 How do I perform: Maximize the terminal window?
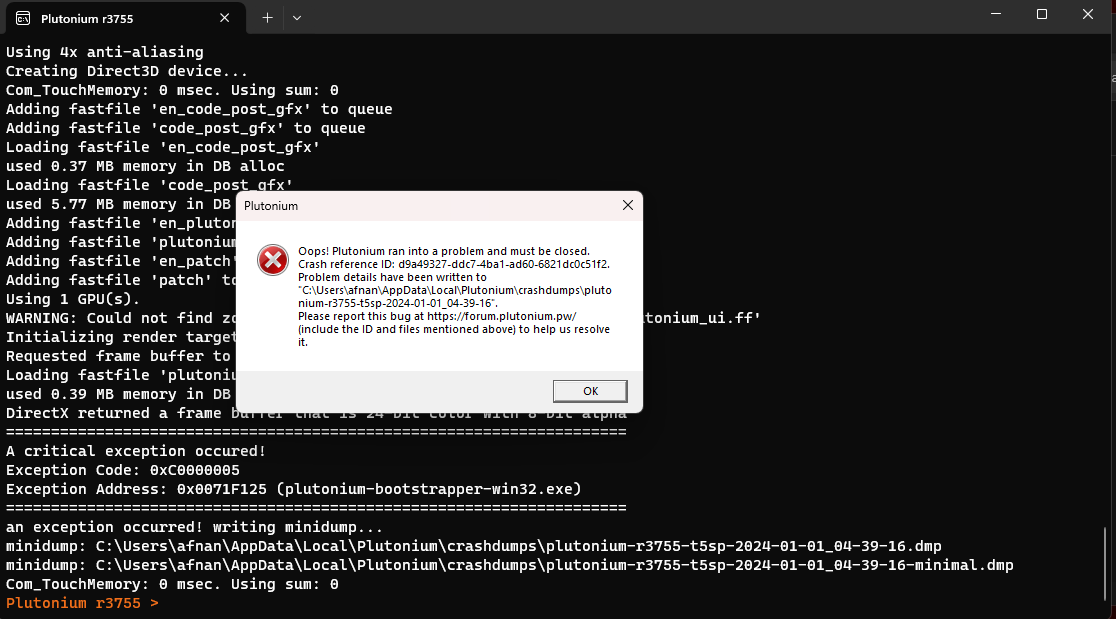[1041, 14]
